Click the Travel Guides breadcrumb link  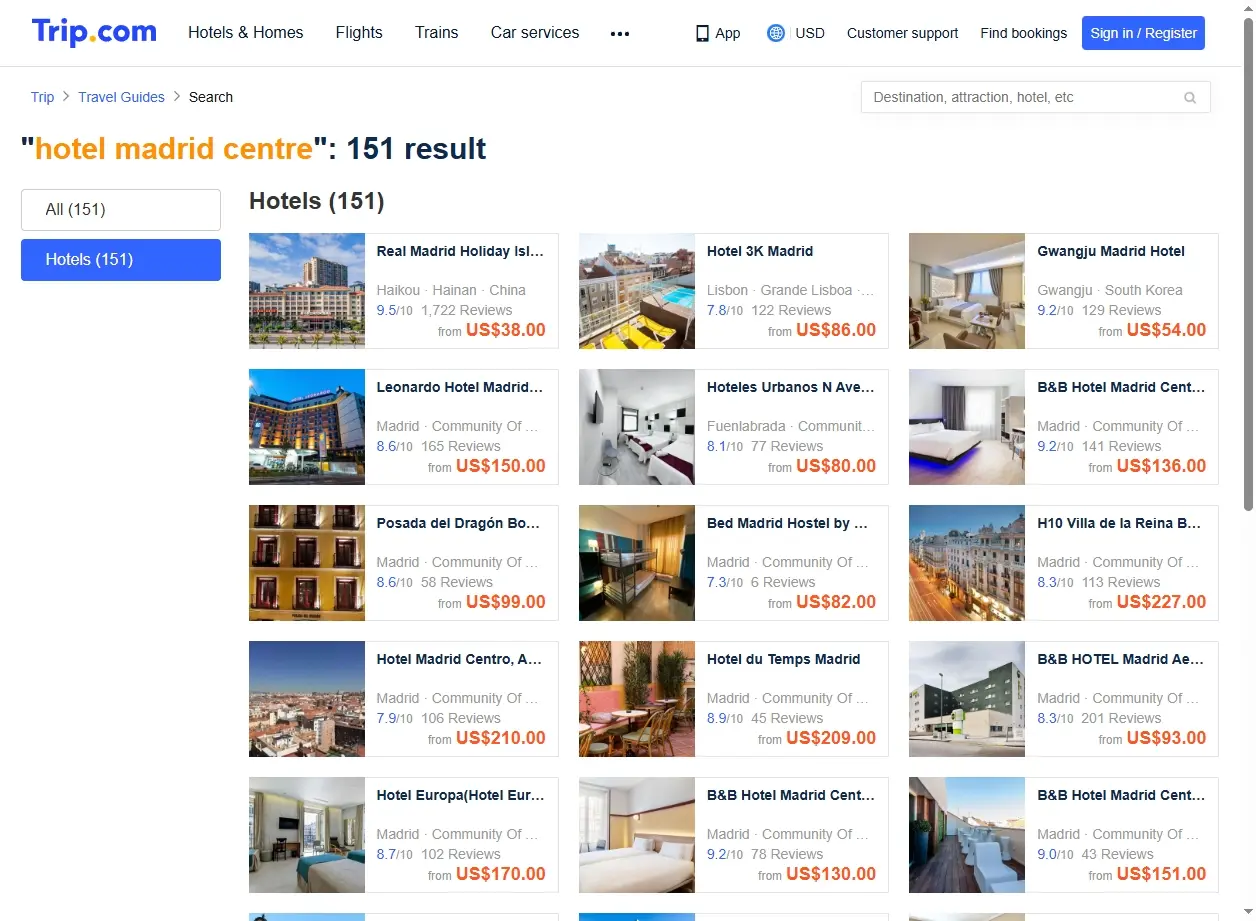pyautogui.click(x=121, y=97)
